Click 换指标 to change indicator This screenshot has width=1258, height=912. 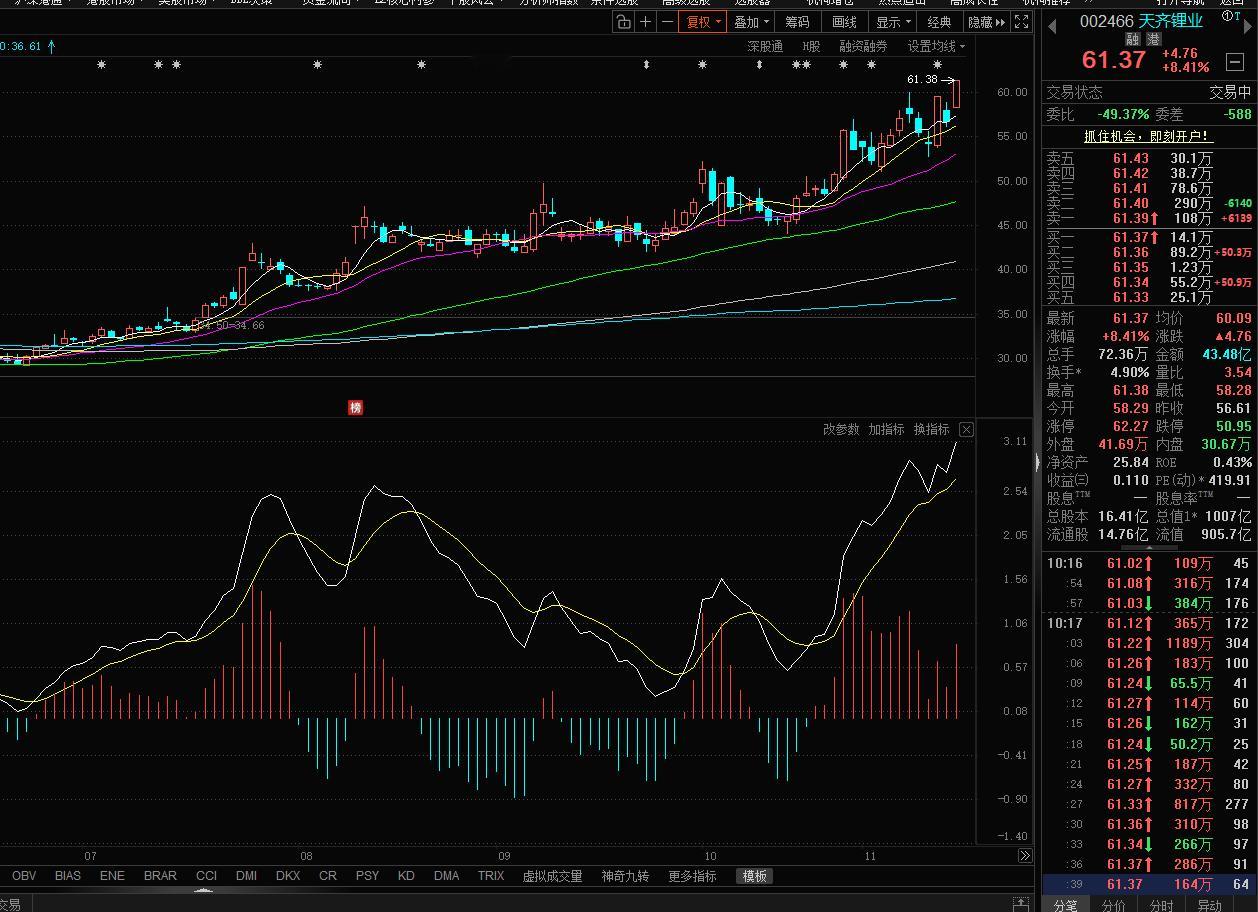coord(931,429)
